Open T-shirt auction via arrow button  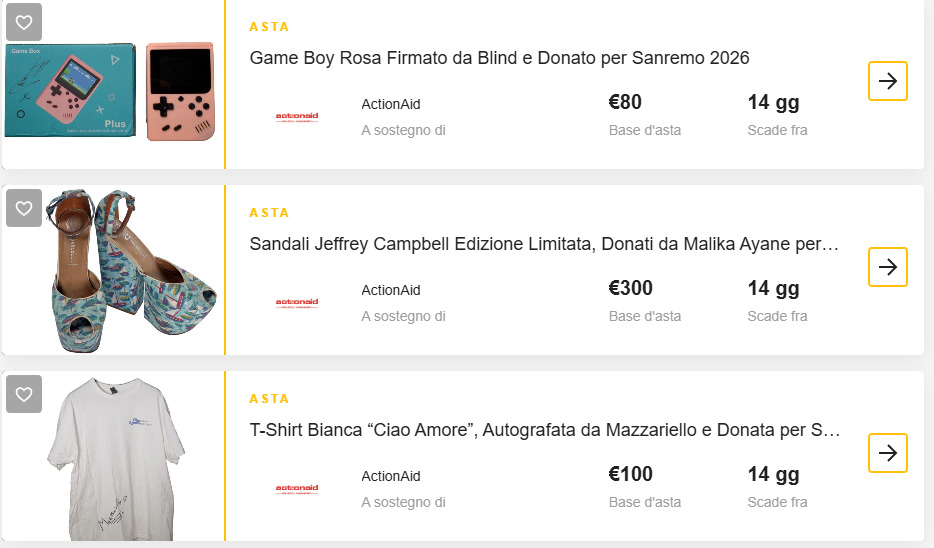[887, 453]
